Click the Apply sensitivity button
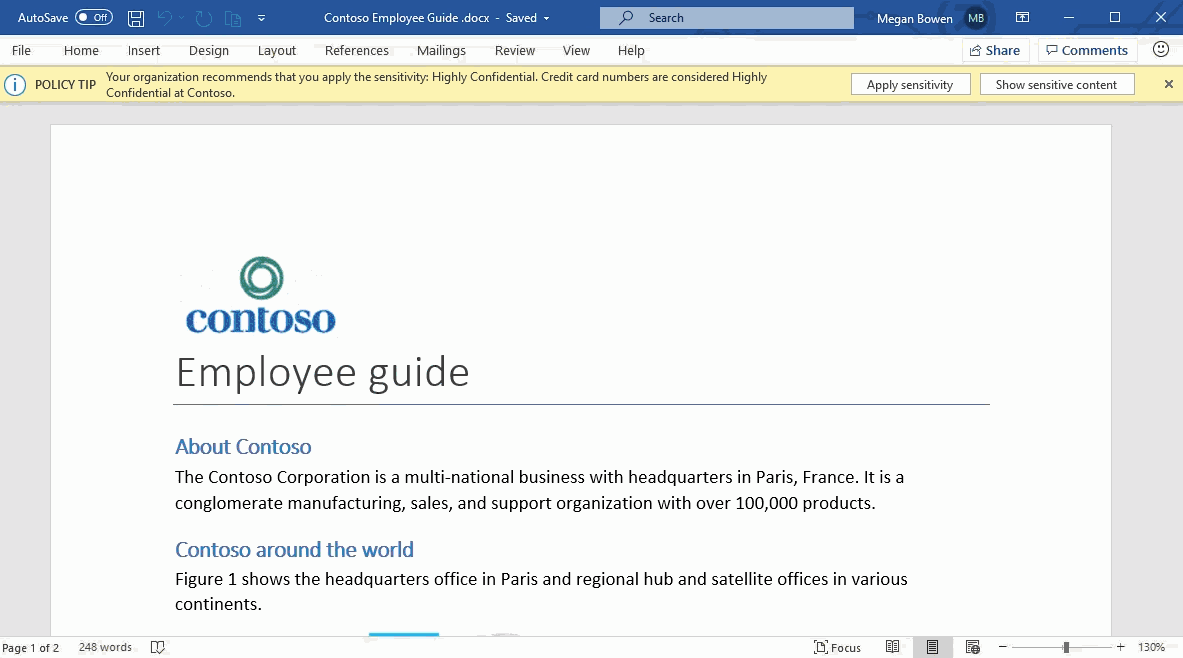The image size is (1183, 658). (x=910, y=84)
